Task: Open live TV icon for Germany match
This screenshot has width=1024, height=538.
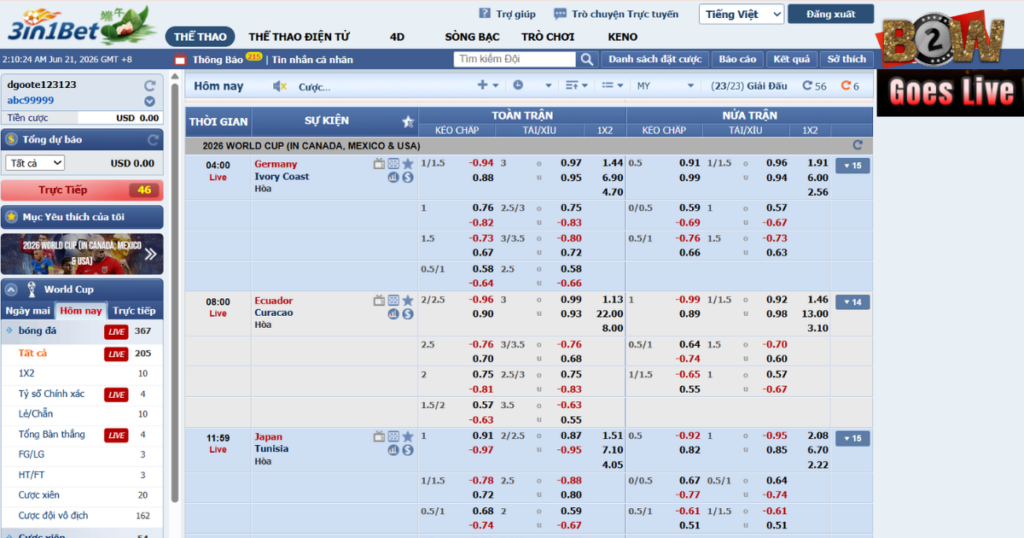Action: [x=379, y=164]
